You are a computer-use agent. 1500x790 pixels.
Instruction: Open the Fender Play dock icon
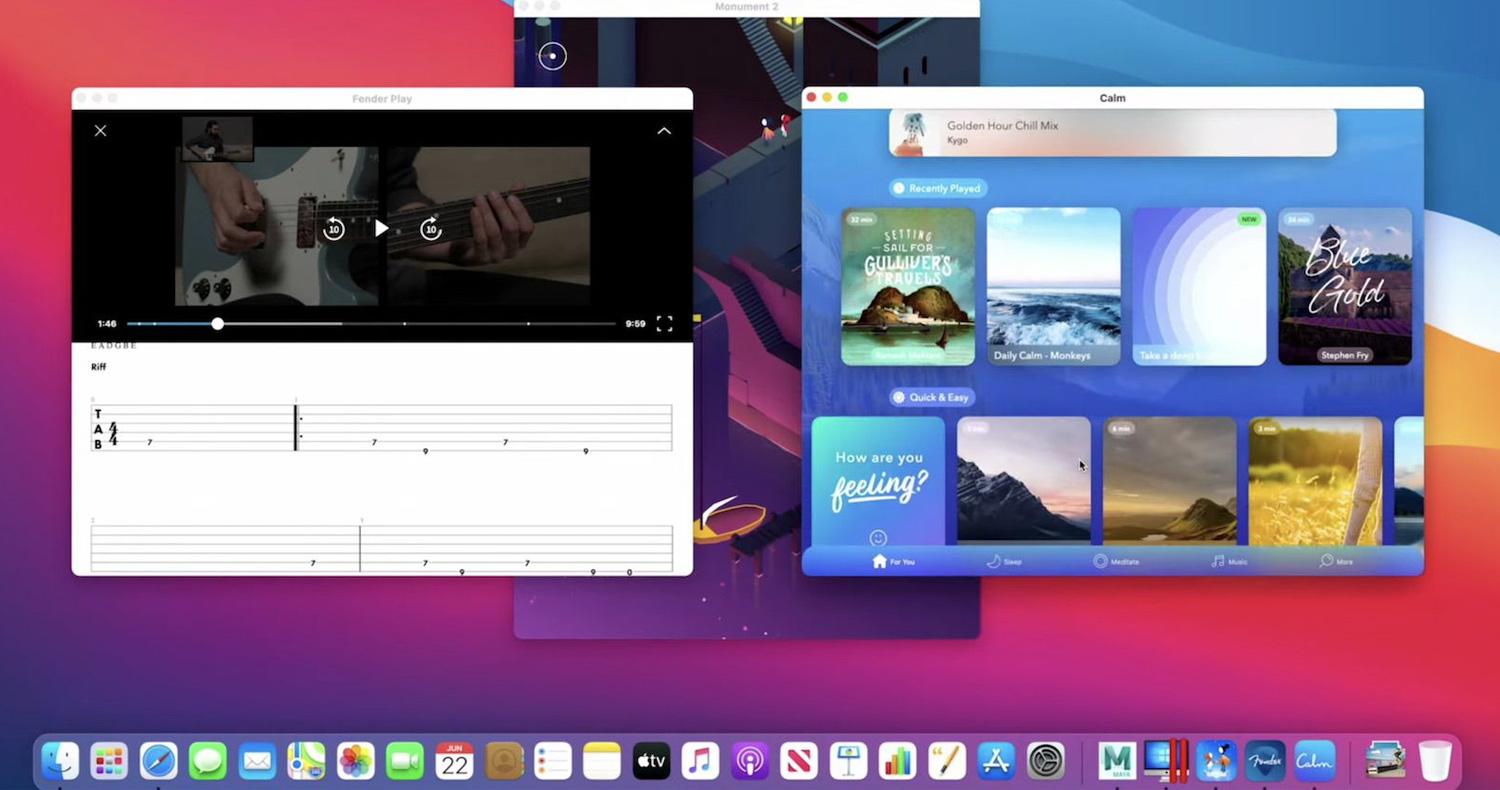(1266, 761)
